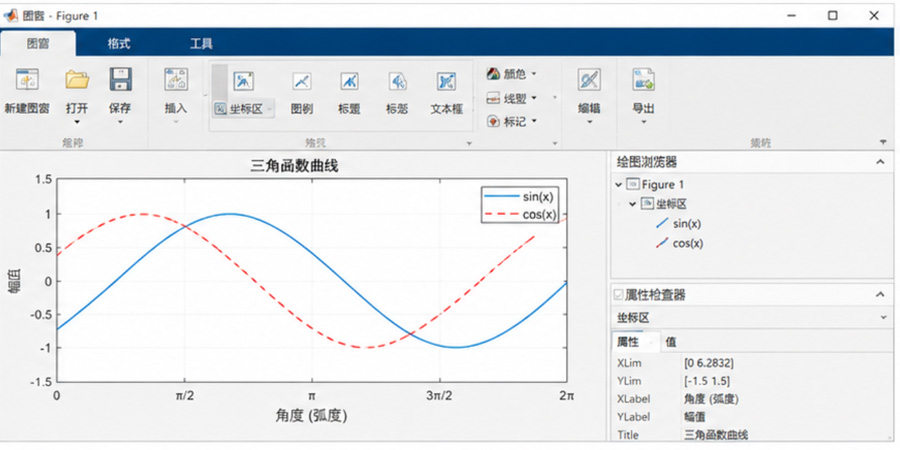900x450 pixels.
Task: Click the 保存 floppy disk icon
Action: pyautogui.click(x=121, y=79)
